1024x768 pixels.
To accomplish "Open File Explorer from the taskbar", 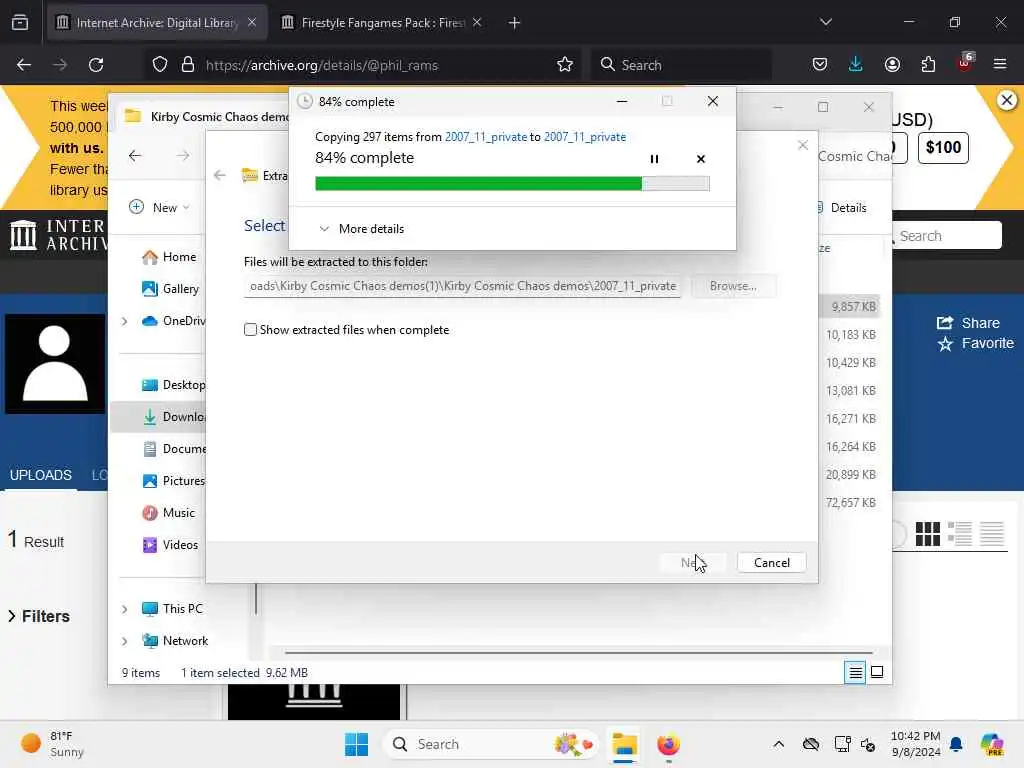I will pyautogui.click(x=624, y=744).
